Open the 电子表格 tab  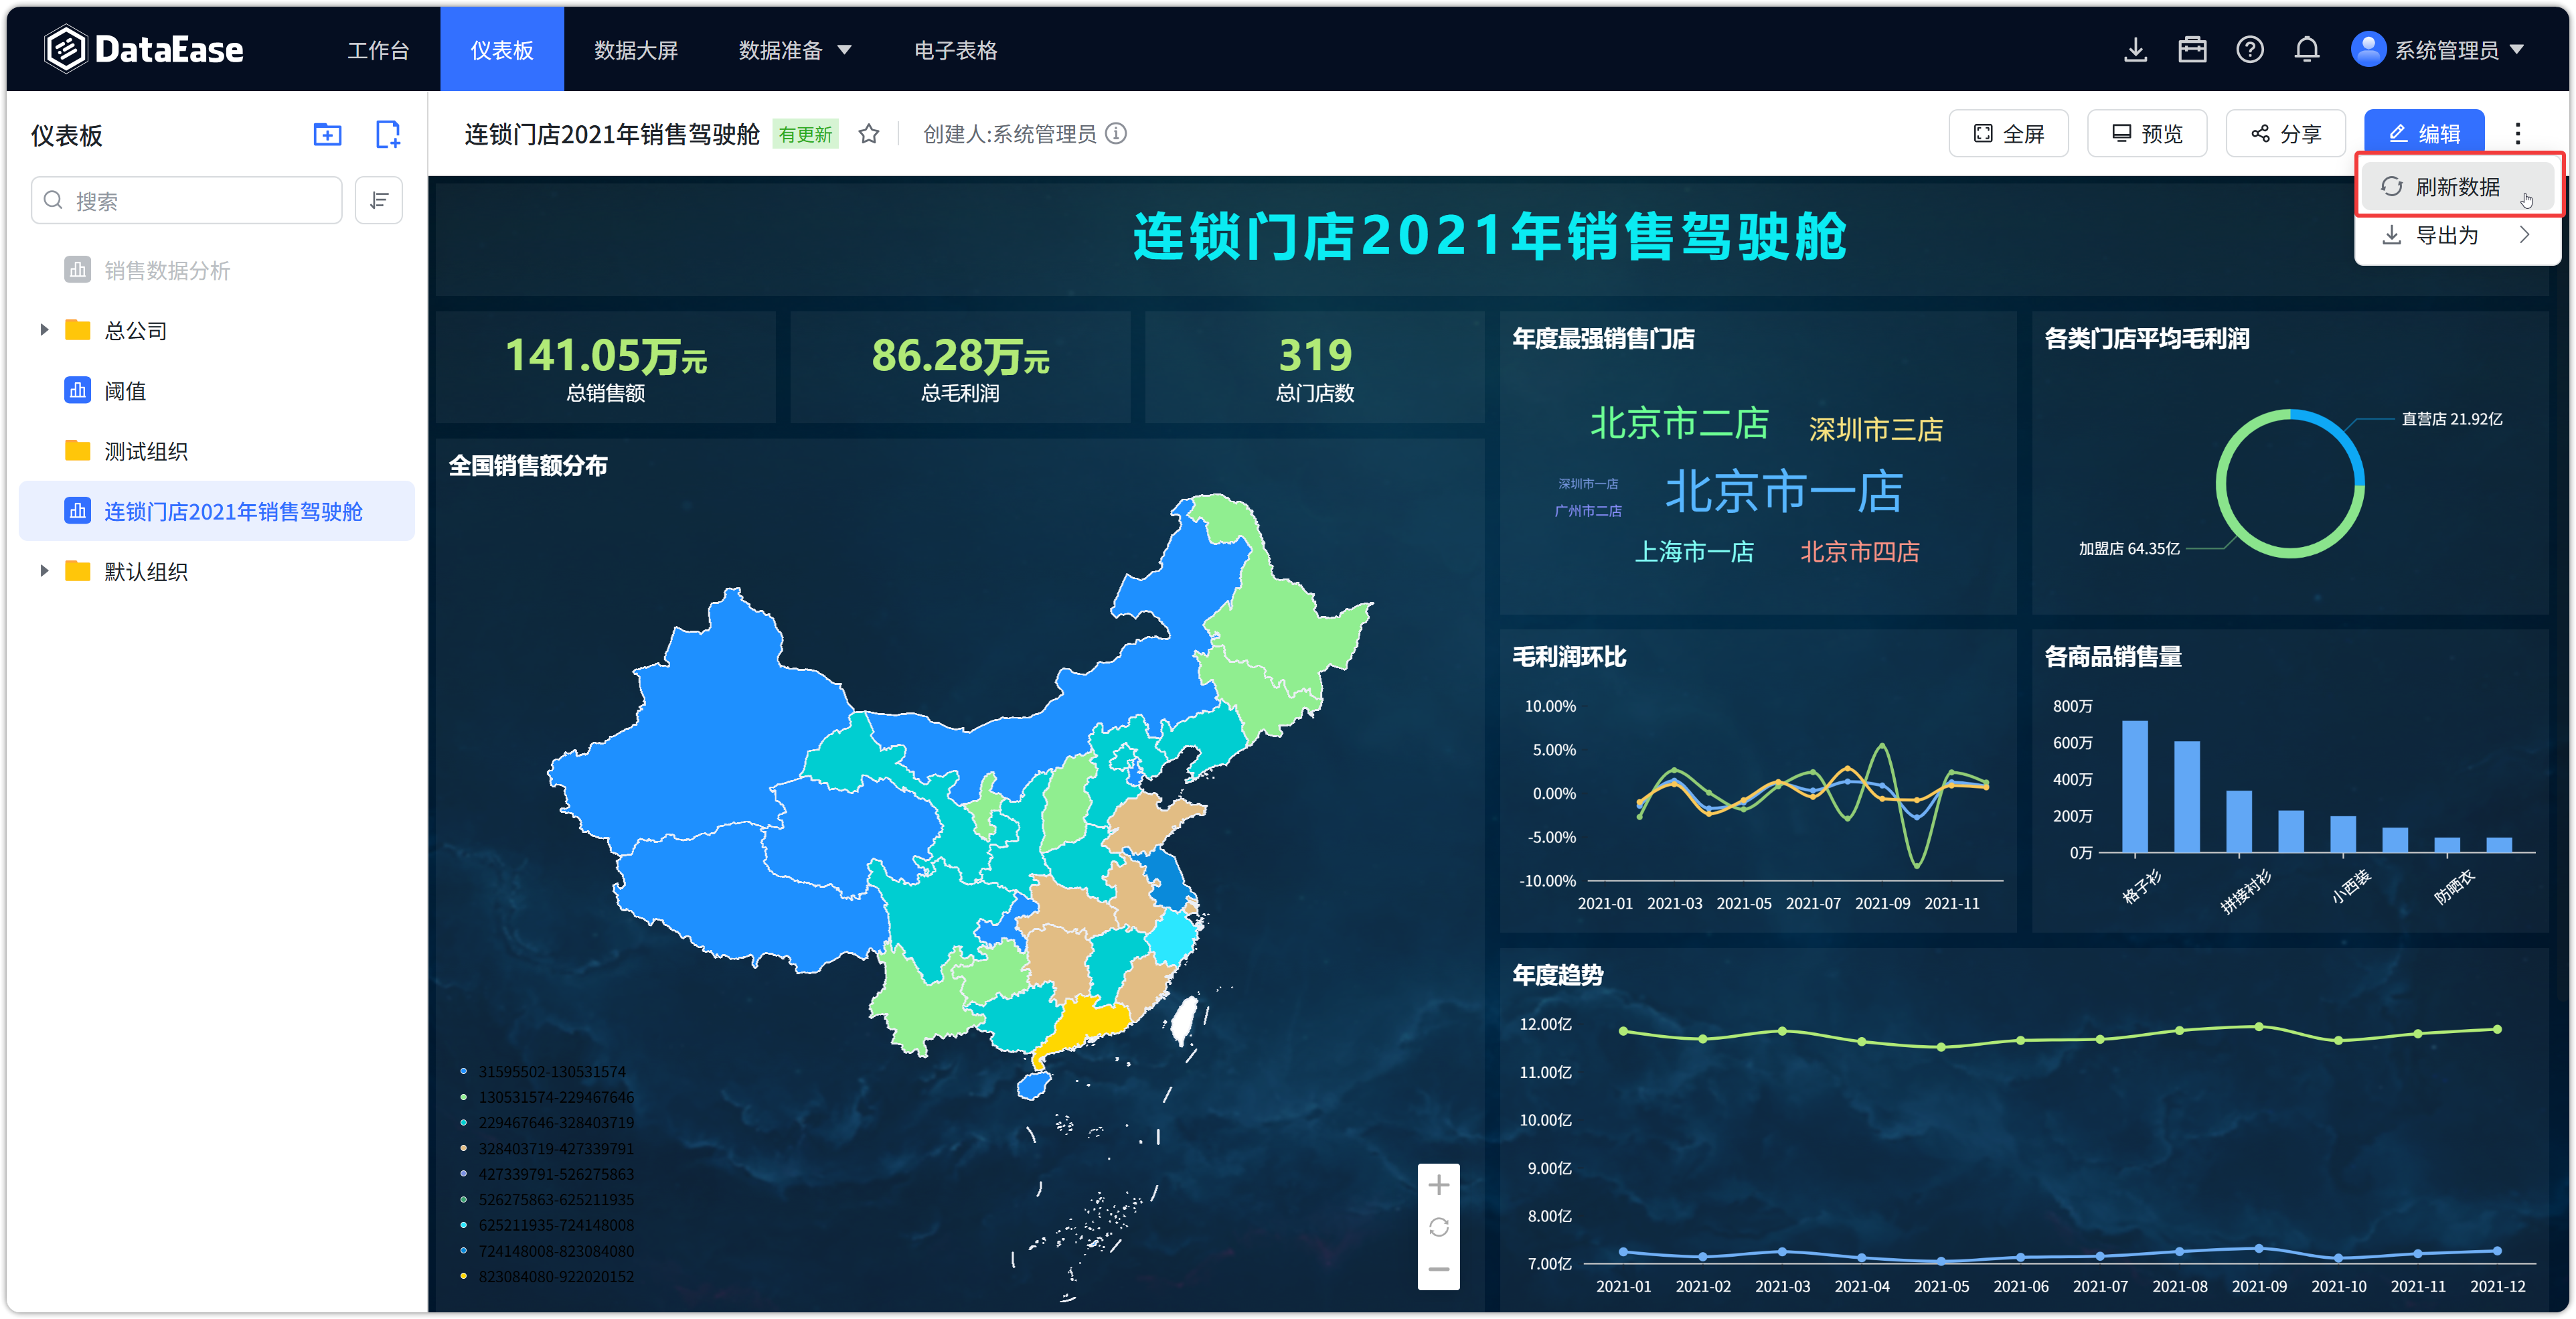956,50
